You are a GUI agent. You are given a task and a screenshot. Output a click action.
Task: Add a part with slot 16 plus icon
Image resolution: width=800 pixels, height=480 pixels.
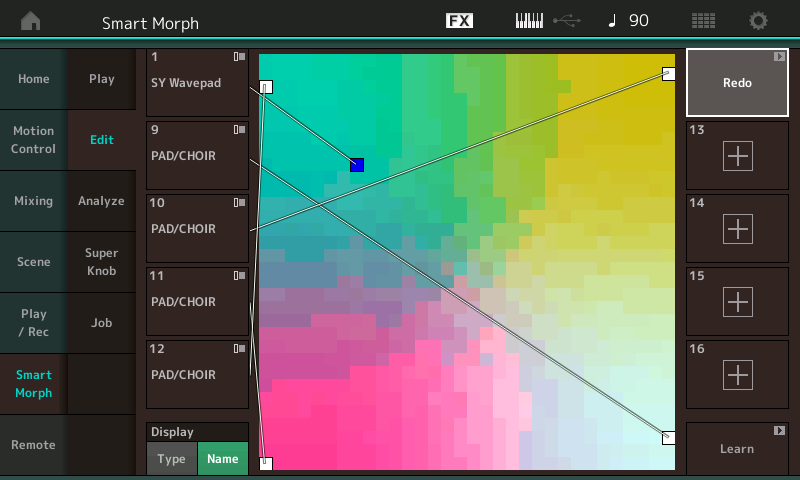point(737,374)
